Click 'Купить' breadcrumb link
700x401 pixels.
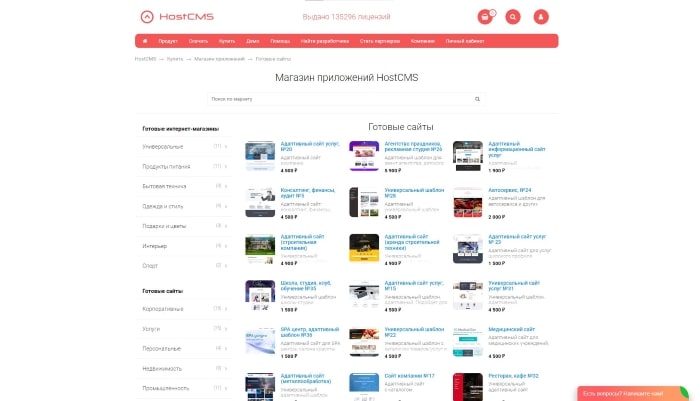tap(175, 59)
